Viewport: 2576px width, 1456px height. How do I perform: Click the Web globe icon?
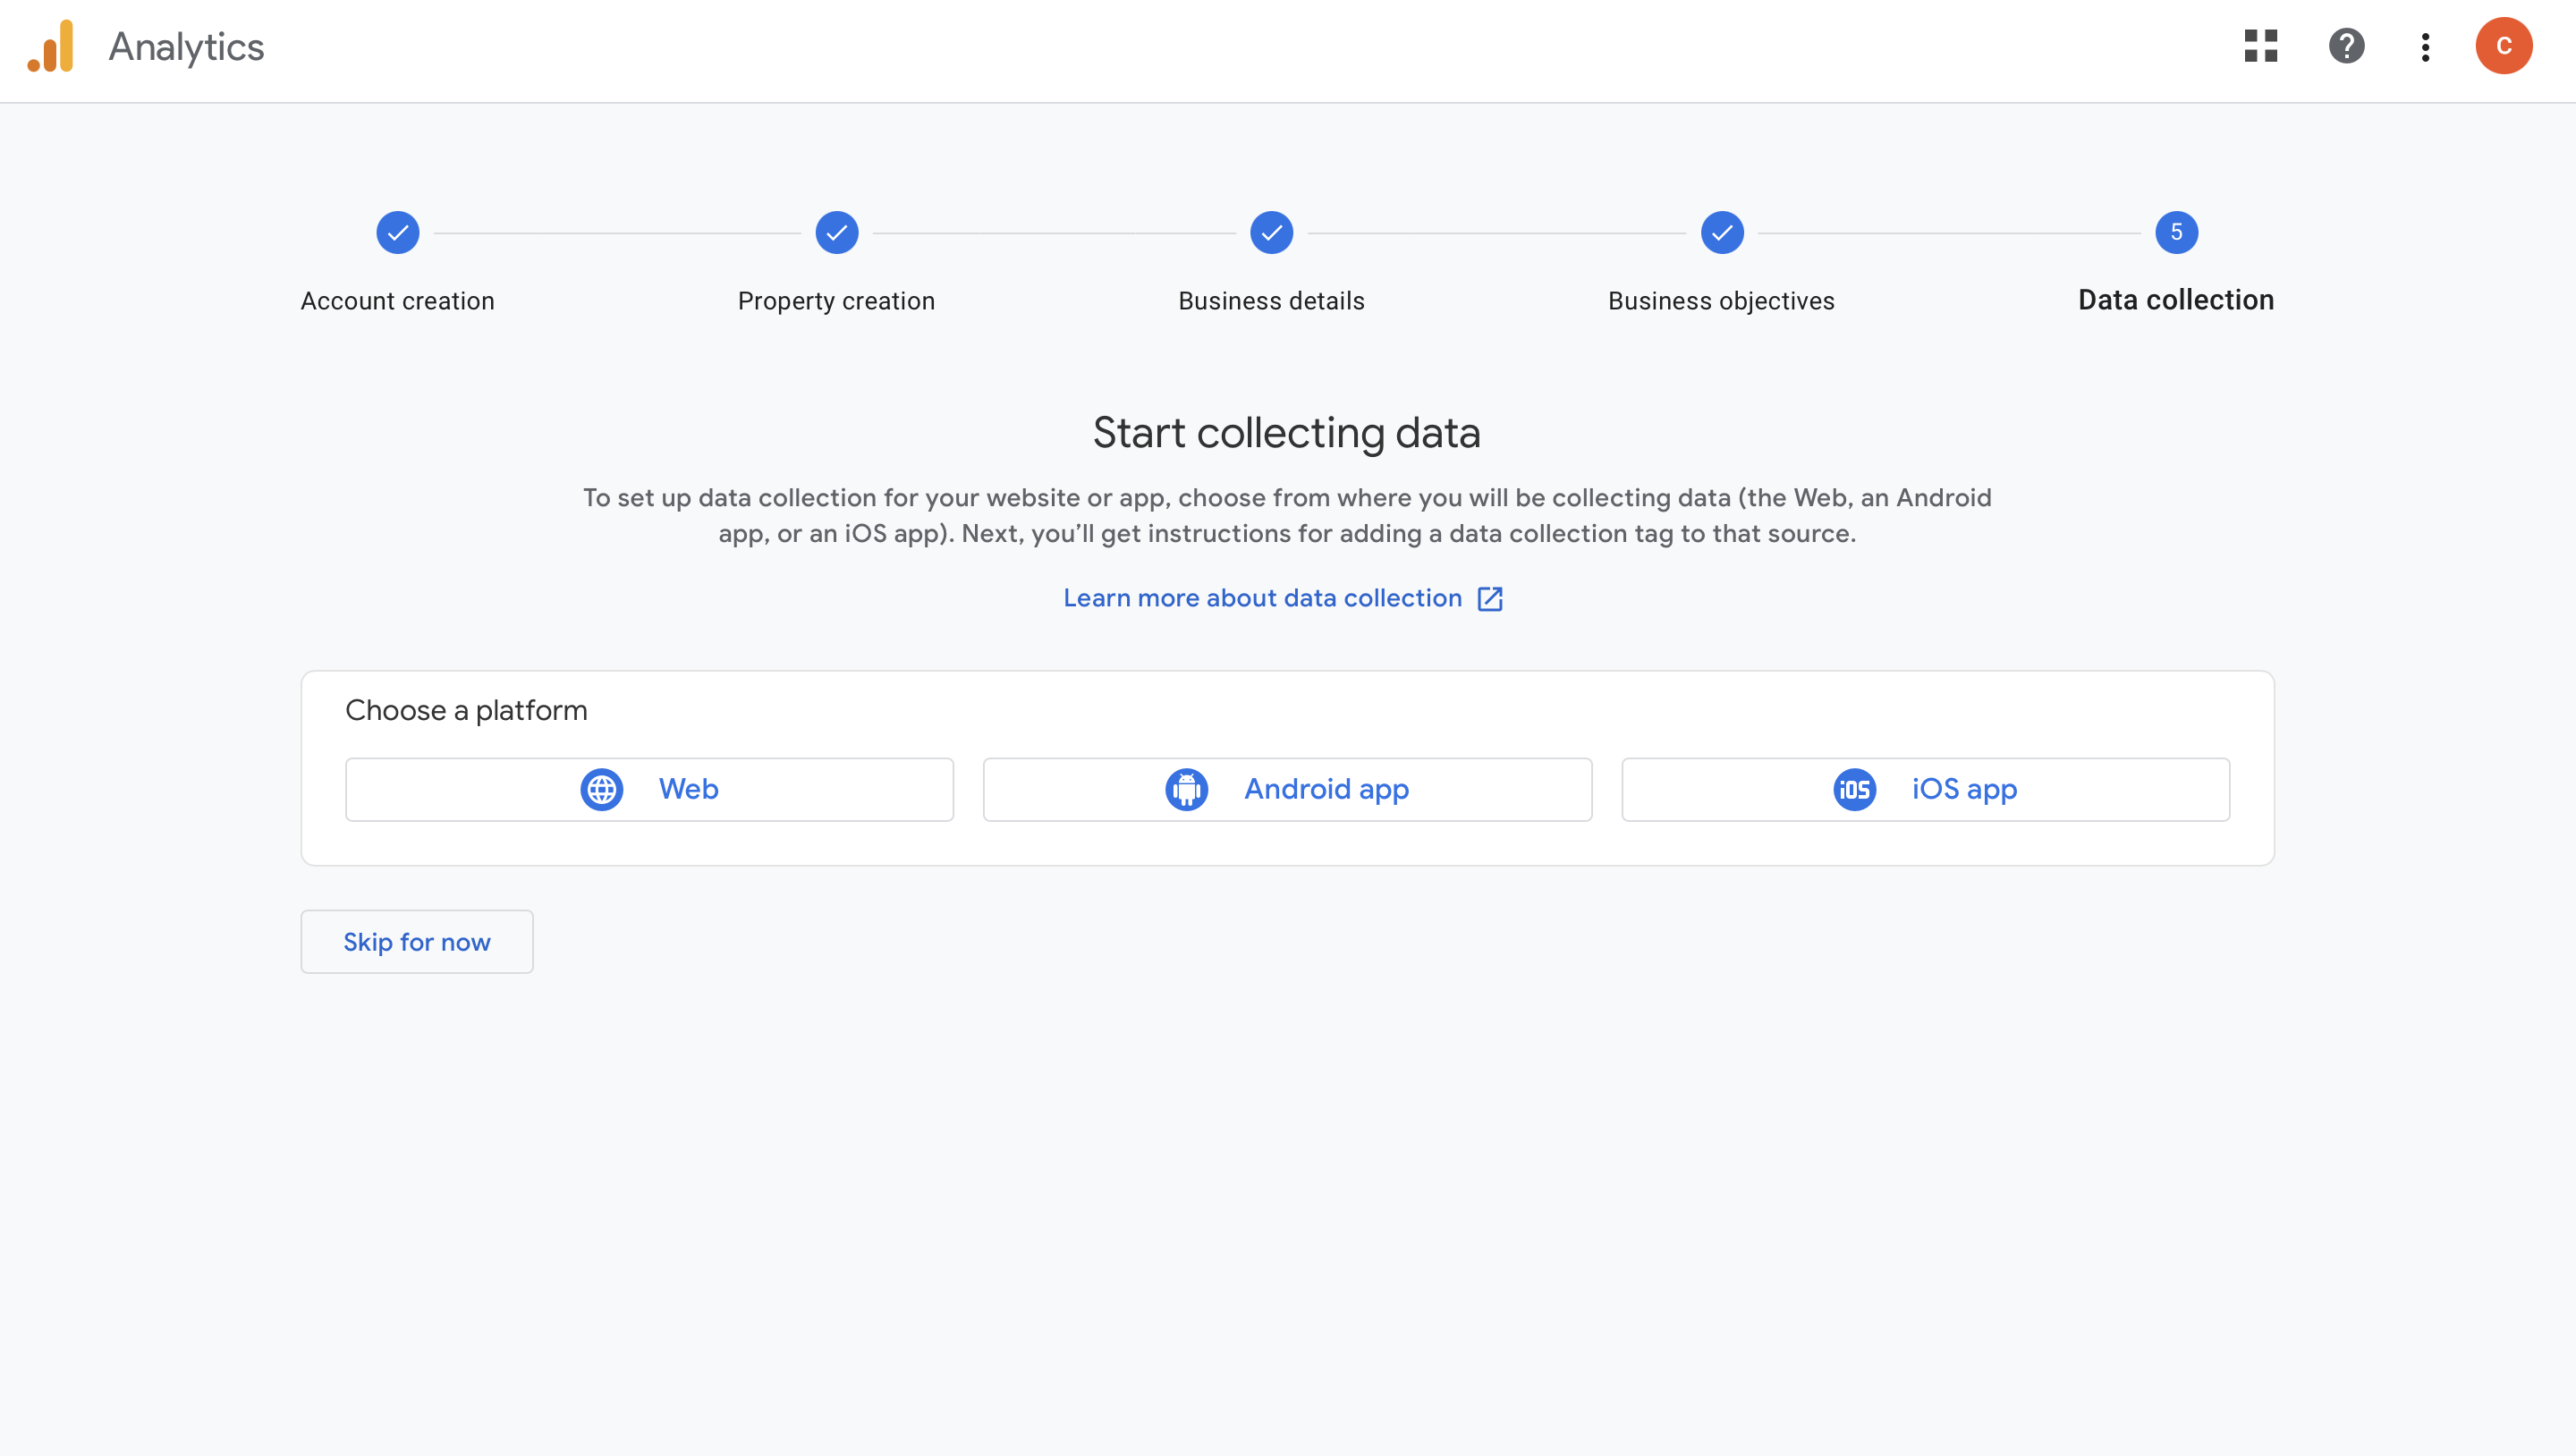pos(602,789)
